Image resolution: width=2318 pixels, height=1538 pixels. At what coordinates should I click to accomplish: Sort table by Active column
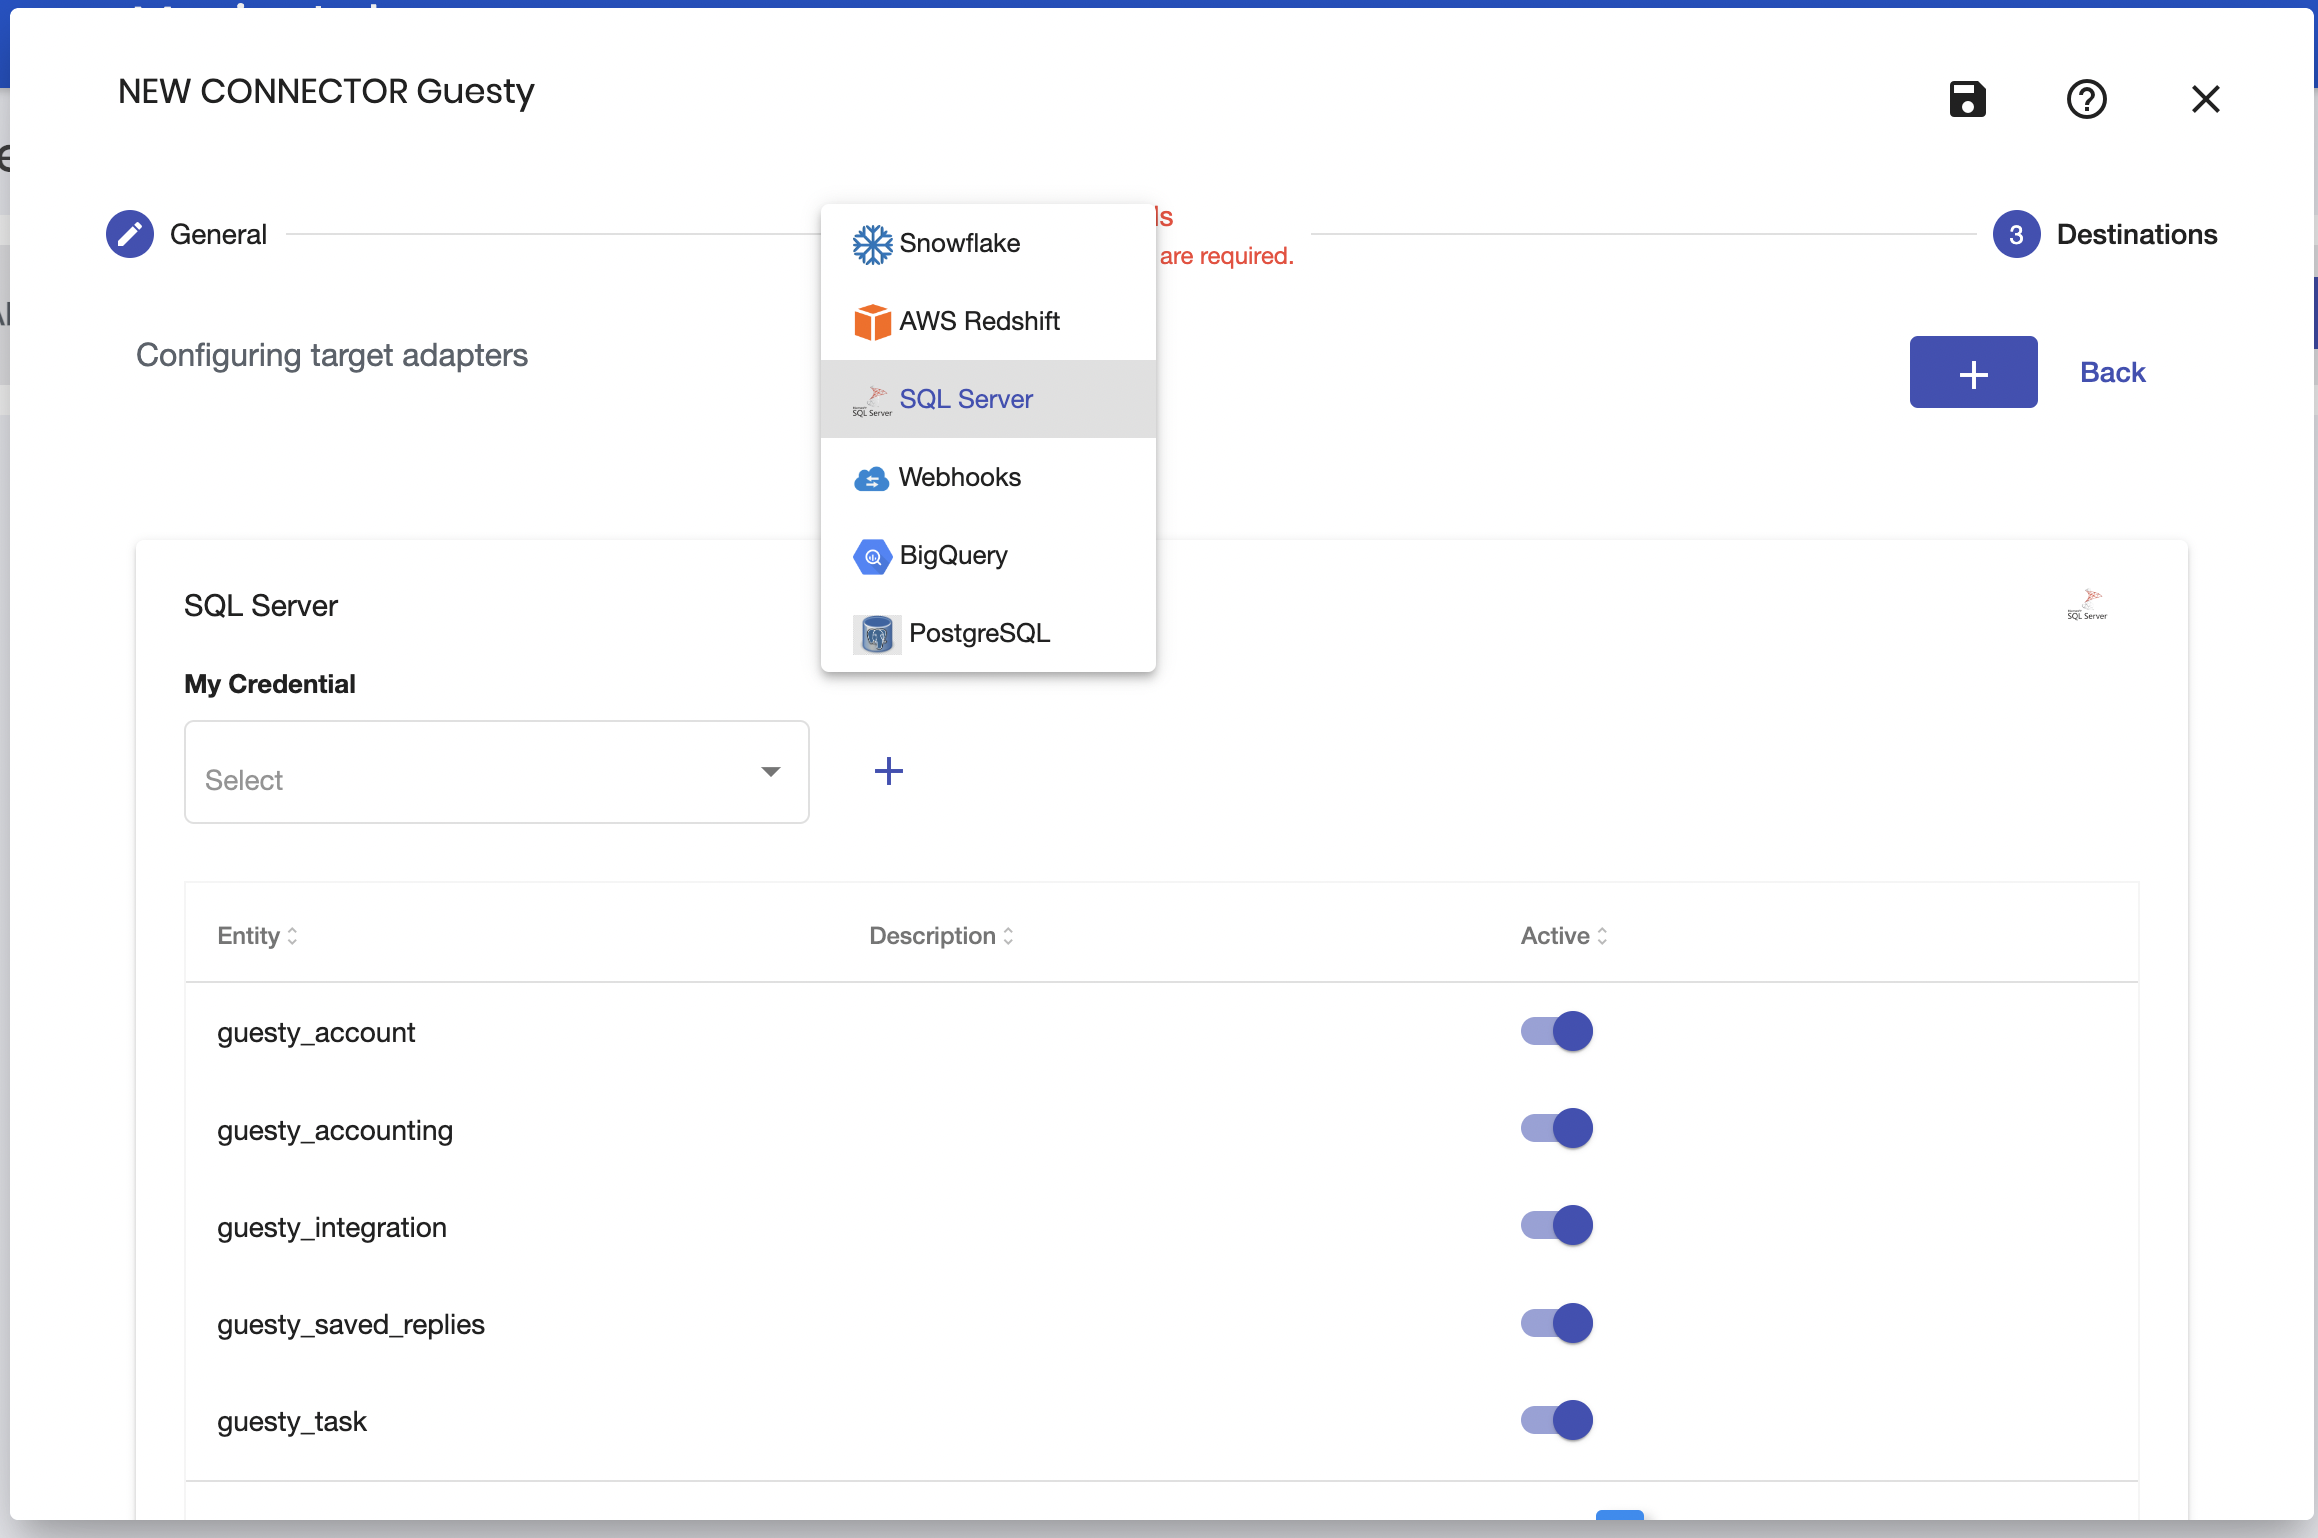1564,936
